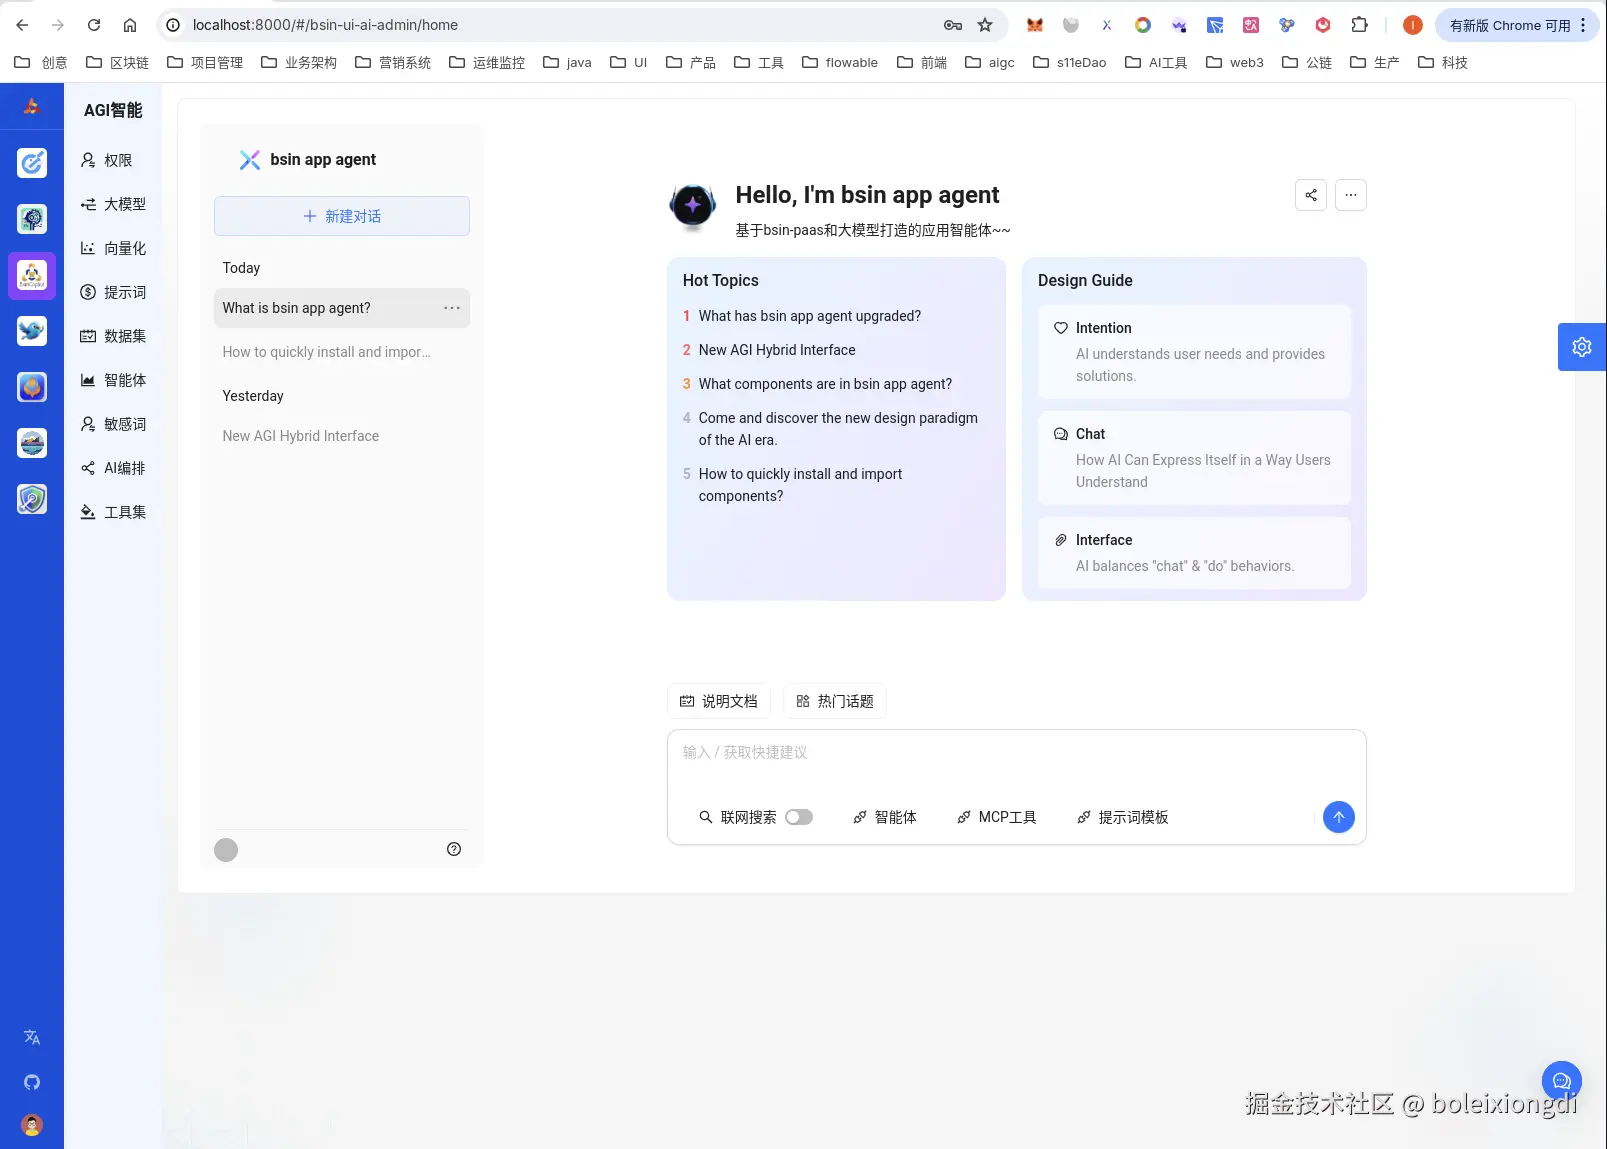Open the 数据集 menu item
Screen dimensions: 1607x1149
tap(113, 336)
